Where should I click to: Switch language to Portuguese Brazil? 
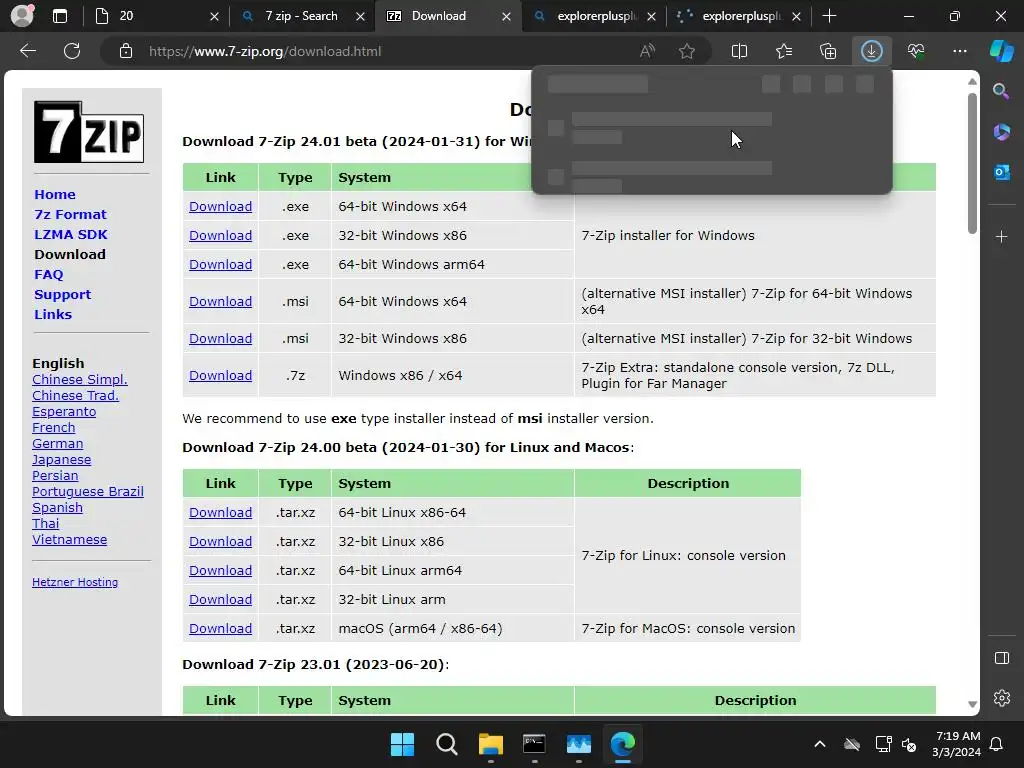[88, 492]
